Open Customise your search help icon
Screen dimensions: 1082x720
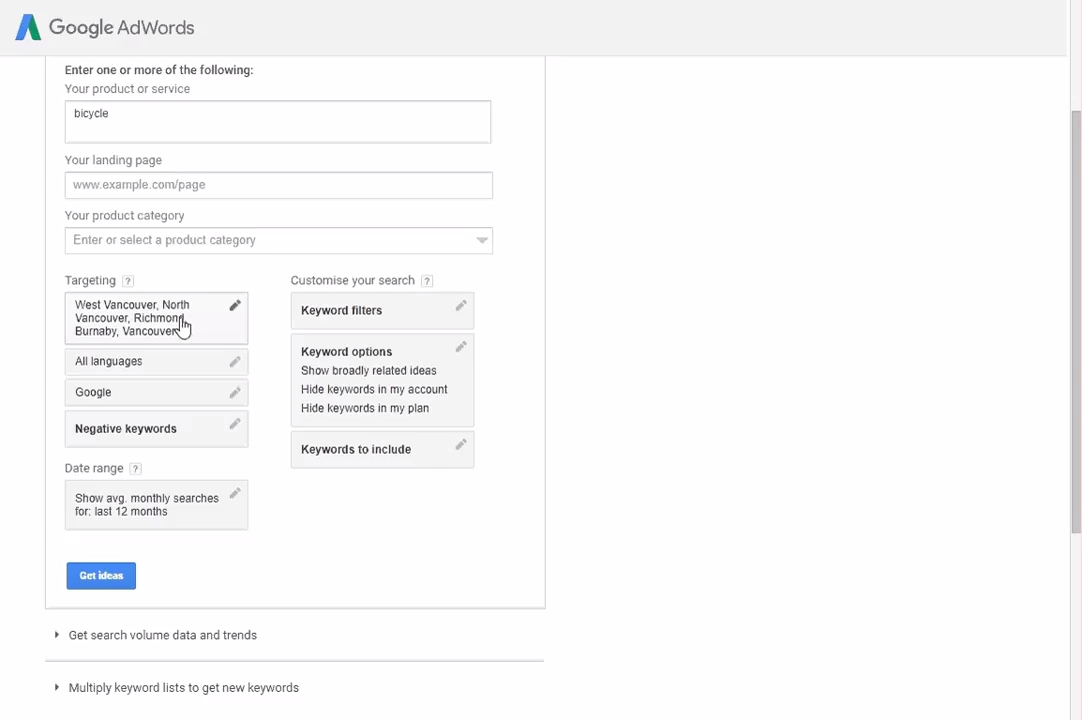[427, 281]
